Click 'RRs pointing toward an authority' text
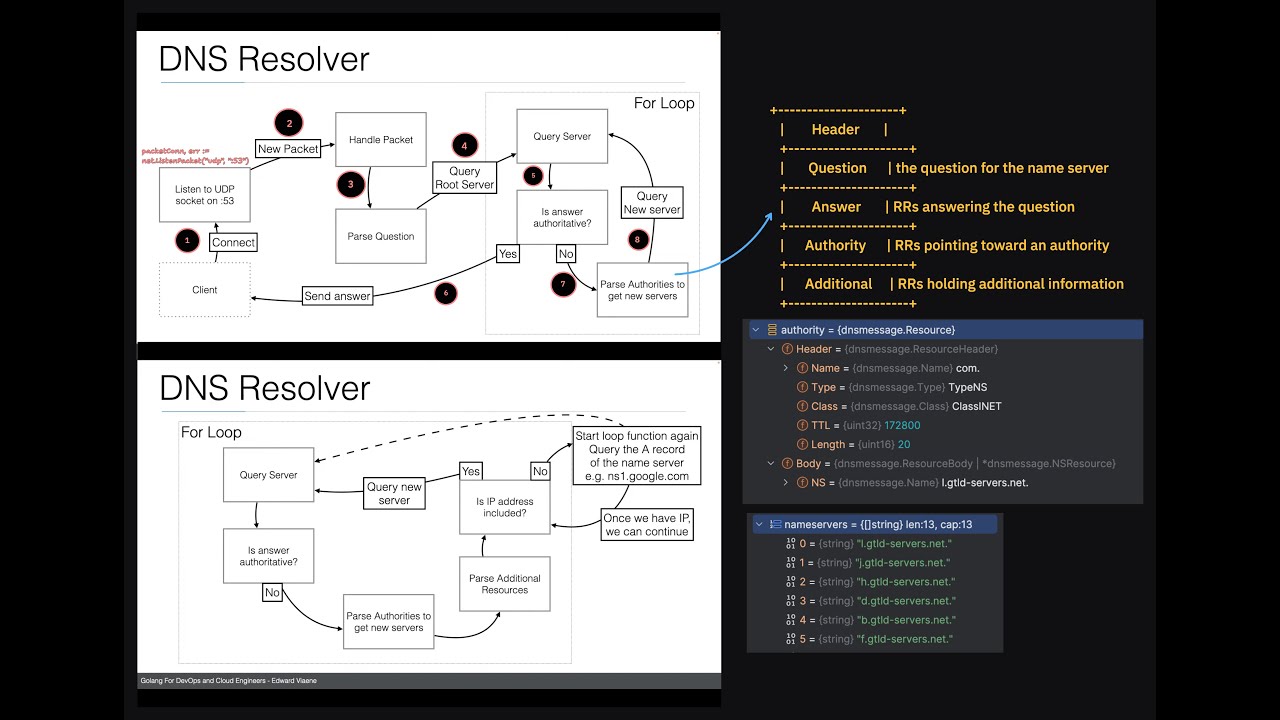The image size is (1280, 720). (x=1002, y=245)
